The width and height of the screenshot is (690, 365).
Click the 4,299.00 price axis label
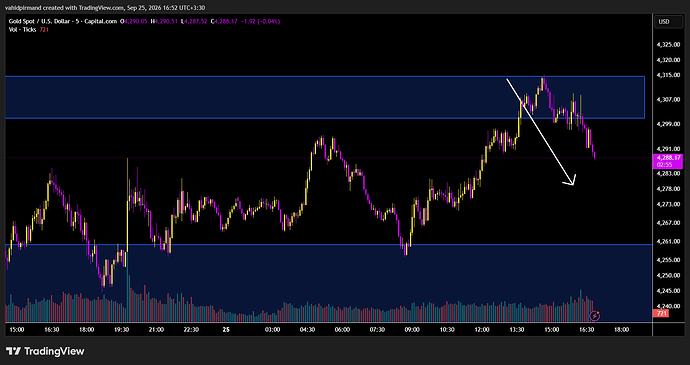pos(668,124)
